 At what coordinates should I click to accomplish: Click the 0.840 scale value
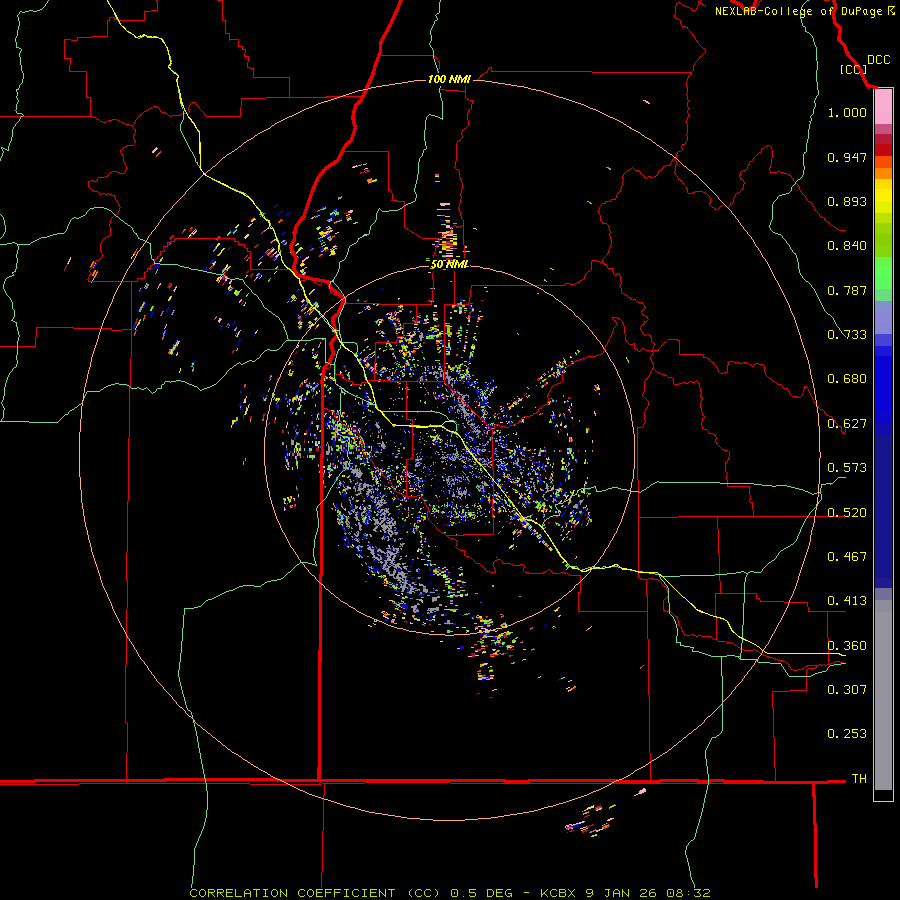point(847,246)
